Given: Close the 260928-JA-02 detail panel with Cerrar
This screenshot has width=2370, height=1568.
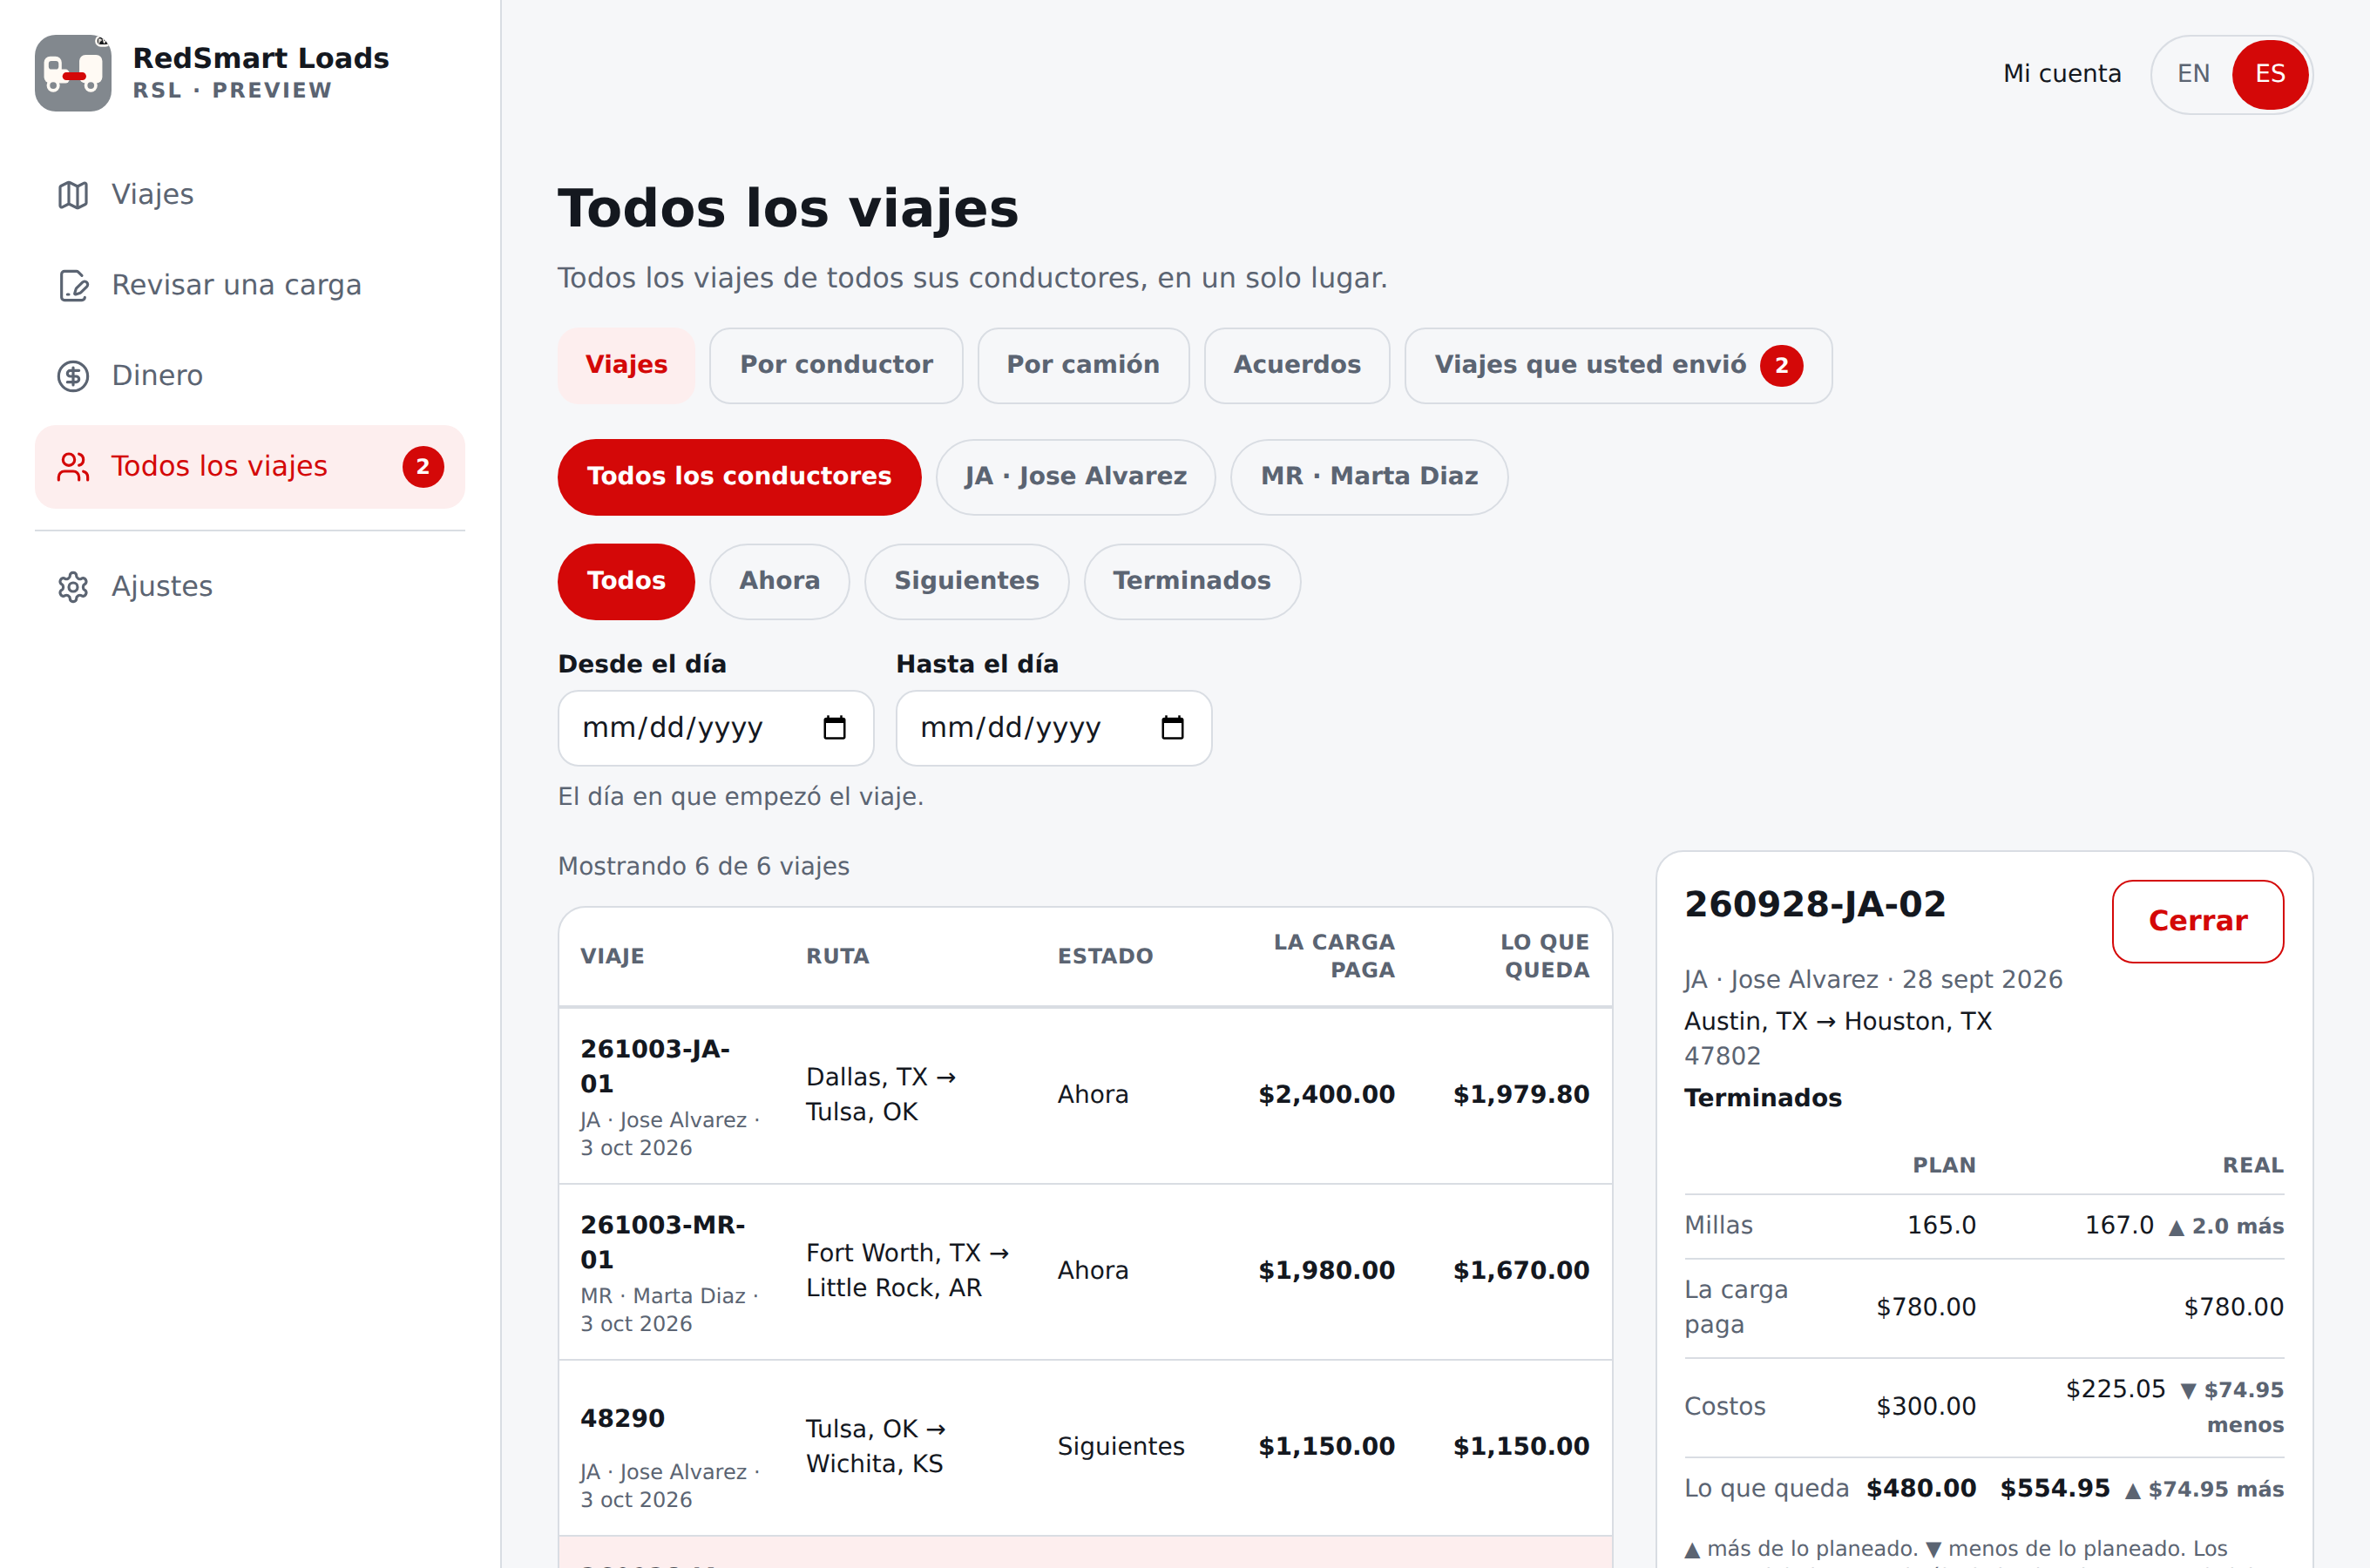Looking at the screenshot, I should click(2197, 921).
